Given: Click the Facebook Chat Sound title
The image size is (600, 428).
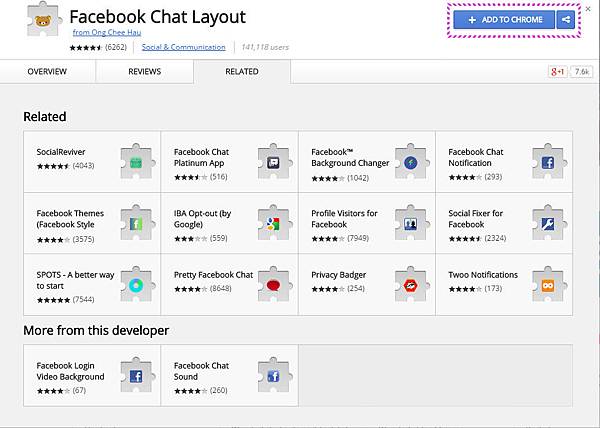Looking at the screenshot, I should tap(201, 371).
